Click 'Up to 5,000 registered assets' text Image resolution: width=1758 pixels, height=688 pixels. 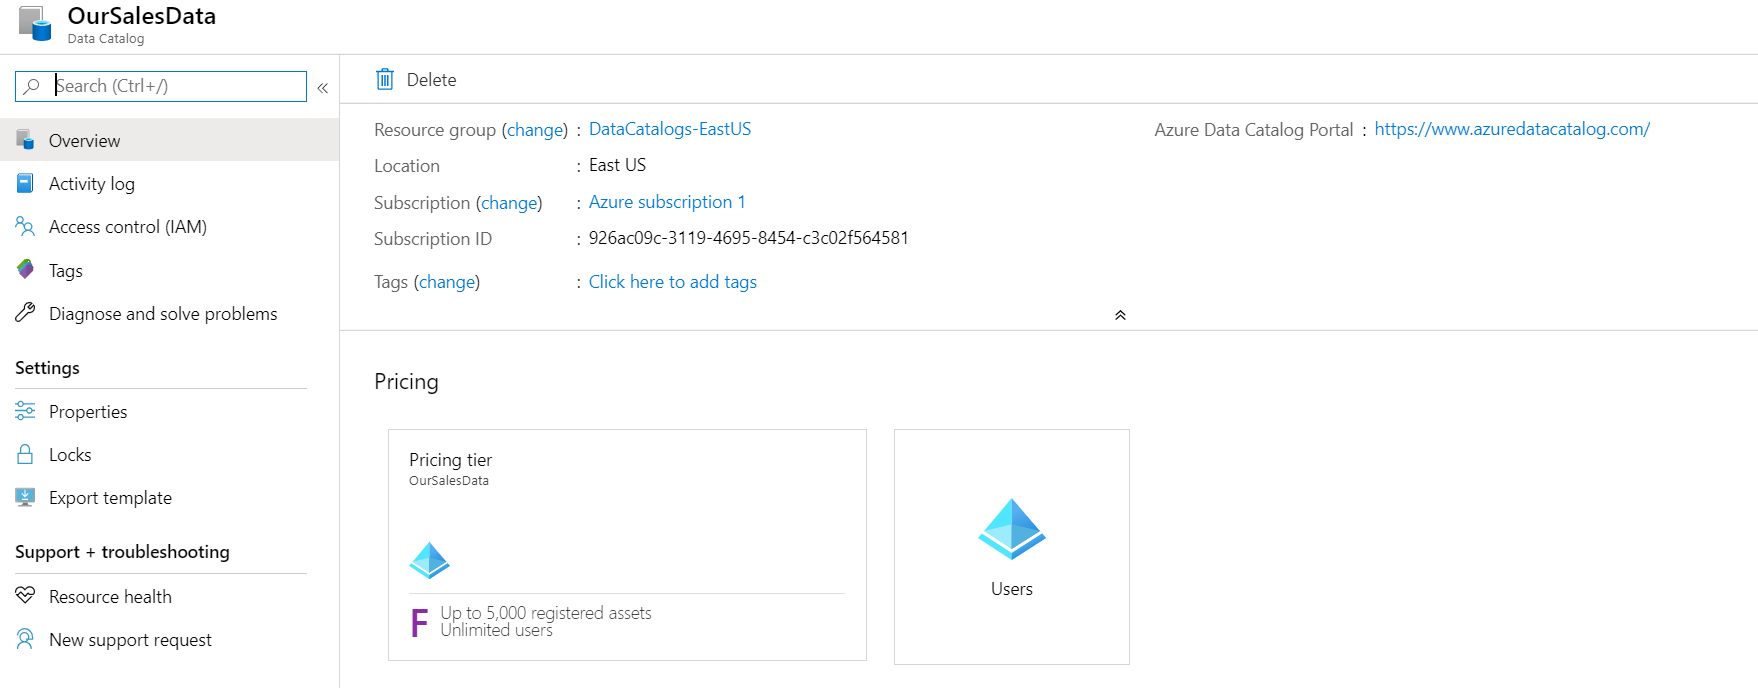tap(546, 613)
